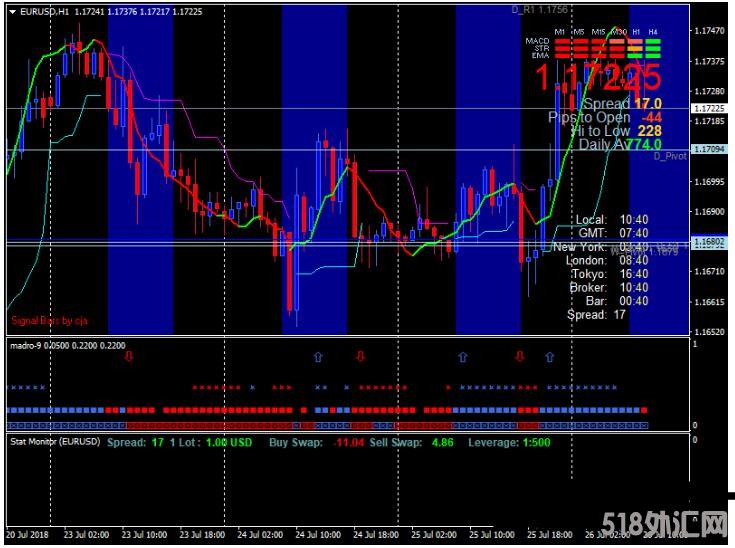Click the triangle arrow before EURUSD,H1 title

pyautogui.click(x=13, y=12)
